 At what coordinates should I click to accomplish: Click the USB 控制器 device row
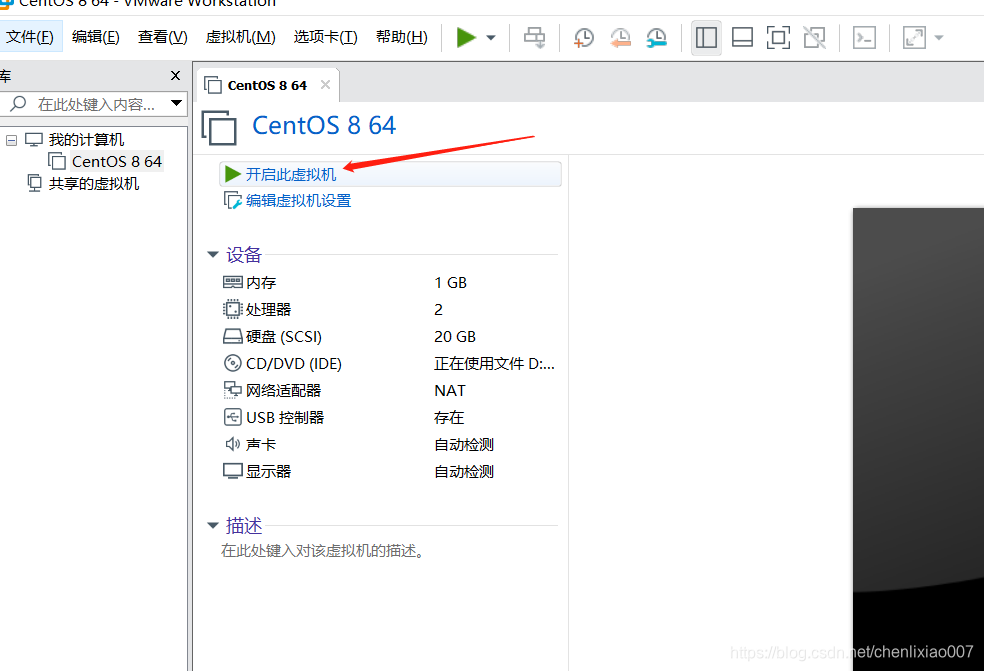(389, 417)
